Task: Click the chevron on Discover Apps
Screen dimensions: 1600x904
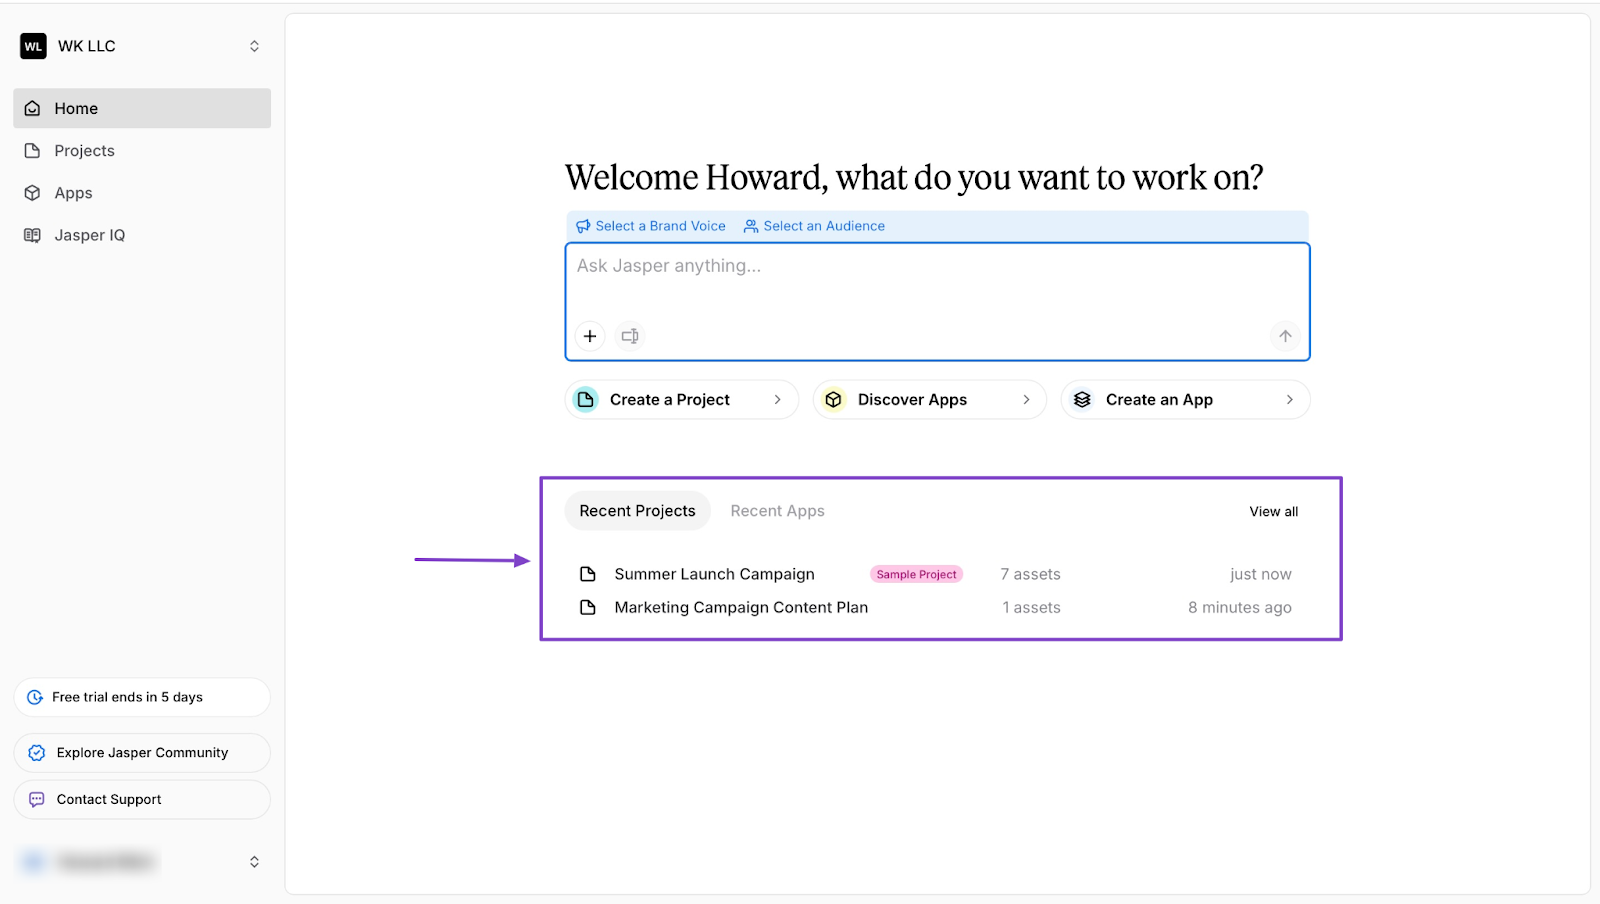Action: click(1026, 400)
